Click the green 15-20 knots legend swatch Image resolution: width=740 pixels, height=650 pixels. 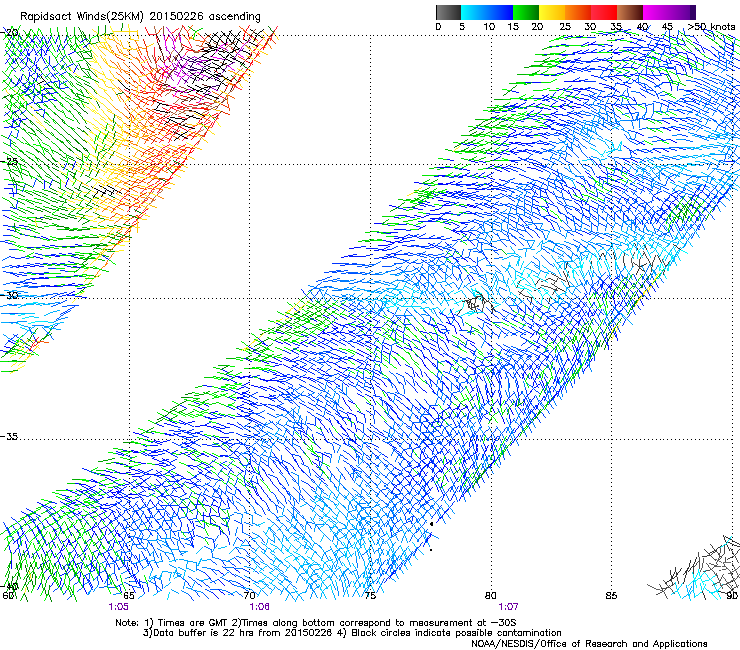(x=526, y=12)
